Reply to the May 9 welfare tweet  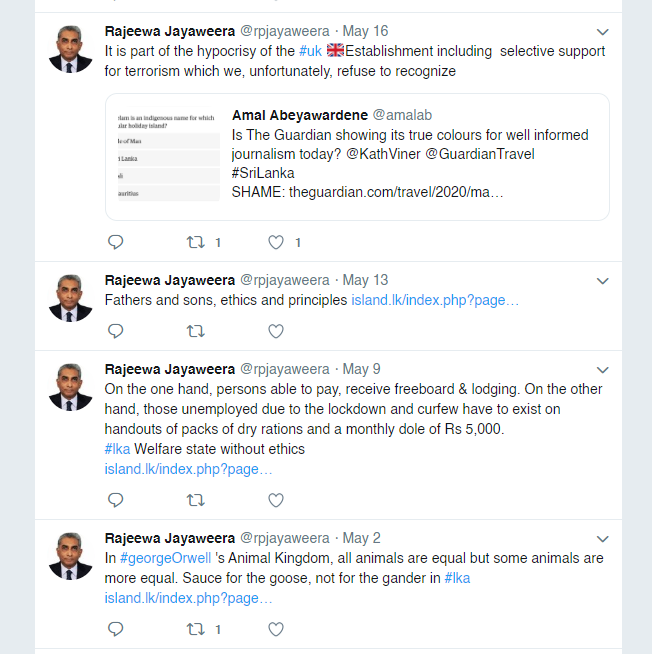pos(116,500)
